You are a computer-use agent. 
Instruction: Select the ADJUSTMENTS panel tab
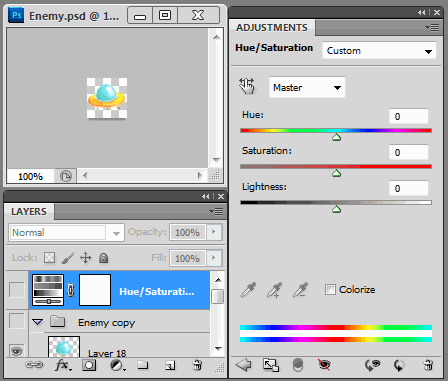coord(272,27)
